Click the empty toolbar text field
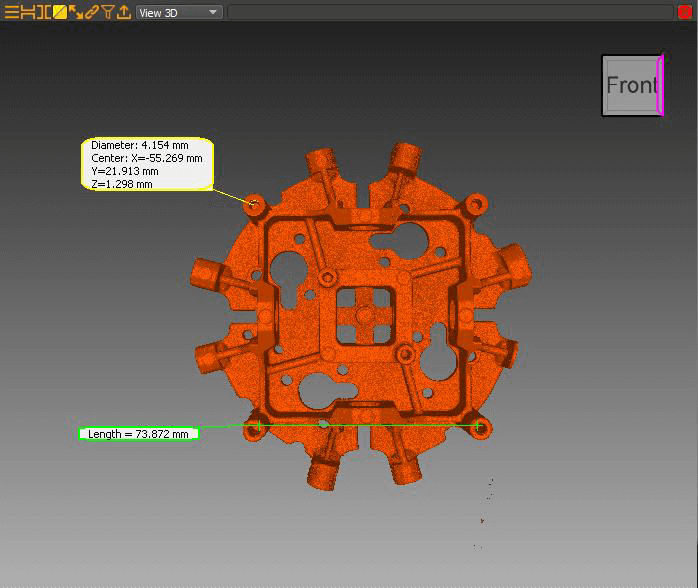 pos(450,12)
